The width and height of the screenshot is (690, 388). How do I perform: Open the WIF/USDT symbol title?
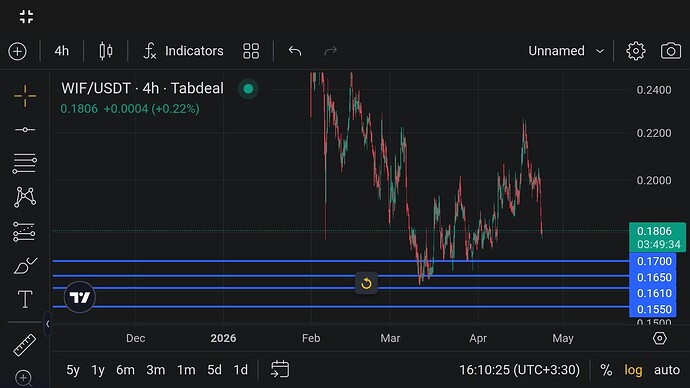[x=142, y=88]
